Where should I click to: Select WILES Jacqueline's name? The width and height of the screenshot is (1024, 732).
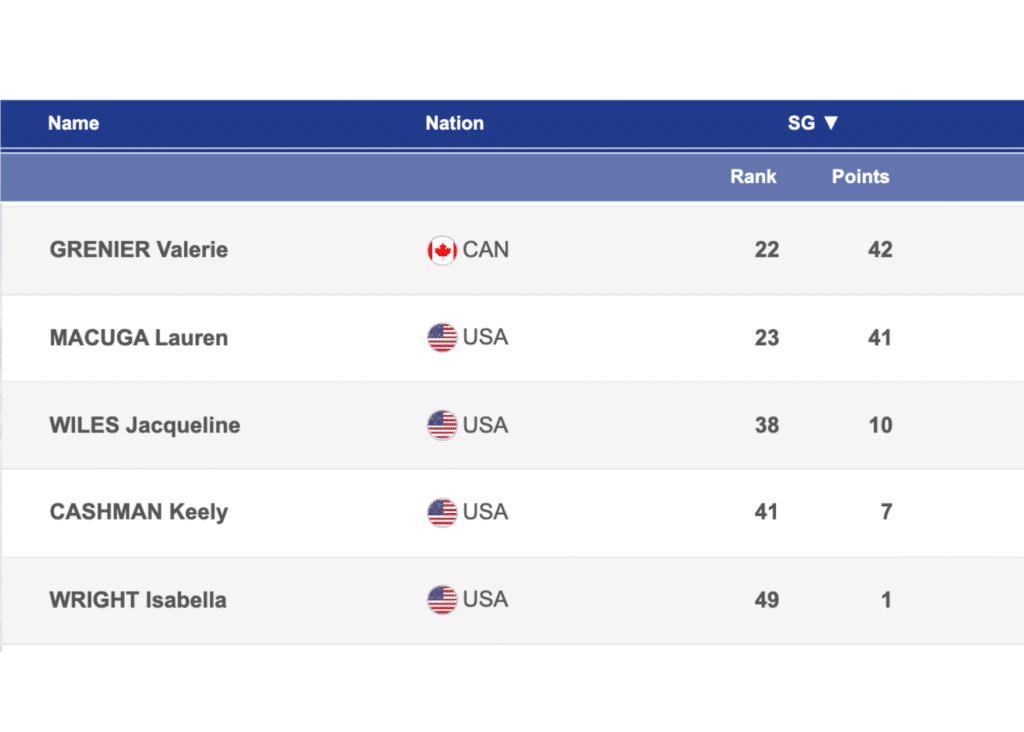pos(145,425)
